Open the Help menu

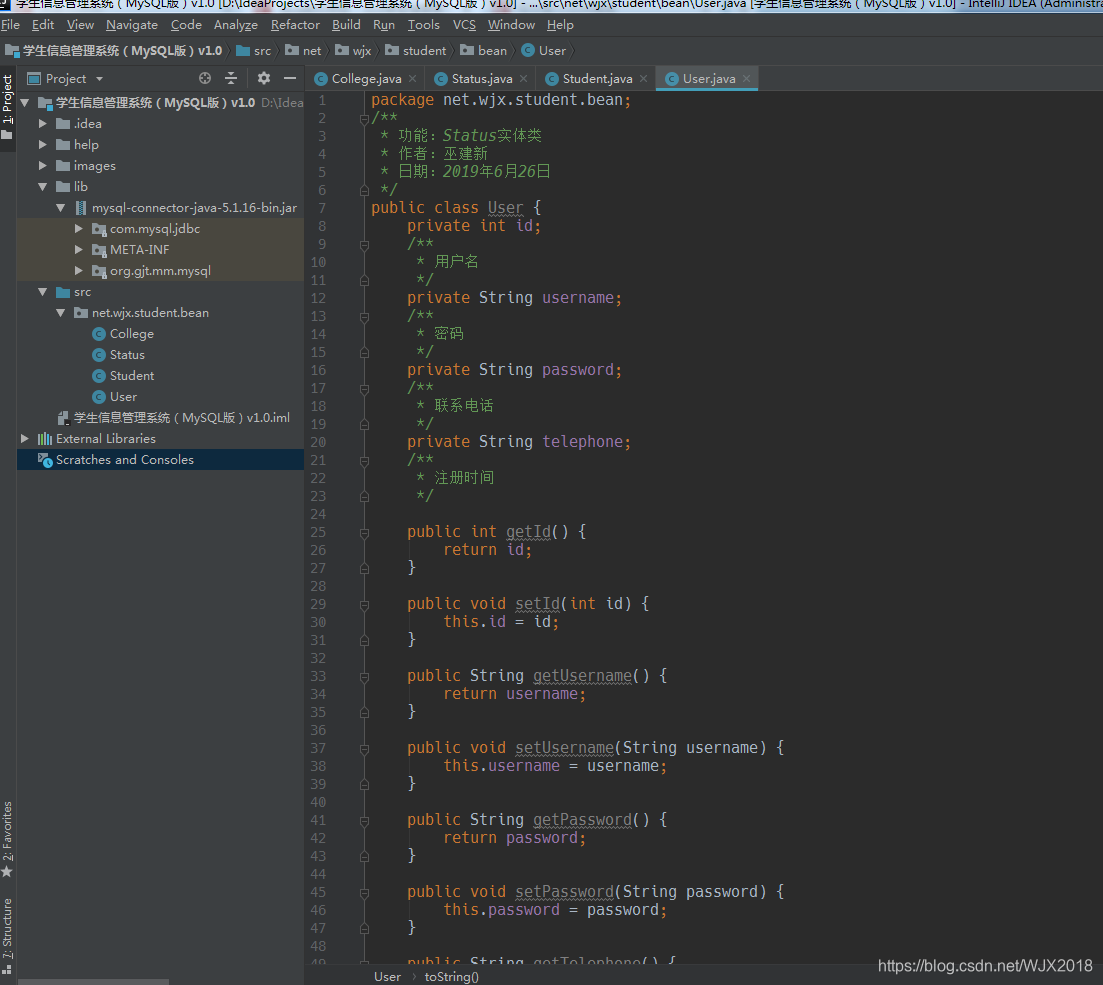click(561, 25)
